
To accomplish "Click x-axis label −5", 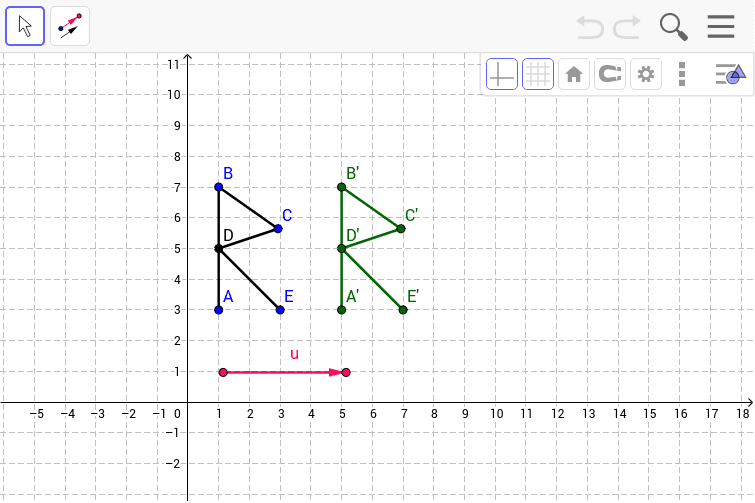I will pyautogui.click(x=37, y=413).
